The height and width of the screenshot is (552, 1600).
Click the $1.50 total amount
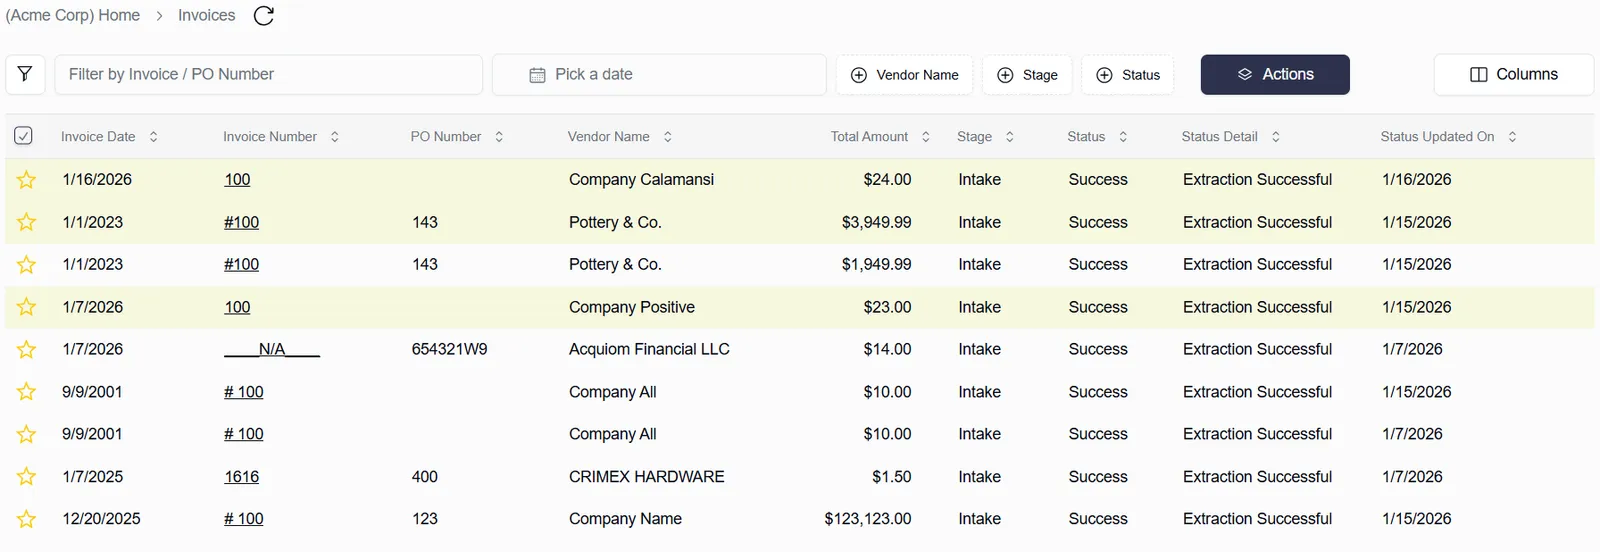[x=891, y=477]
